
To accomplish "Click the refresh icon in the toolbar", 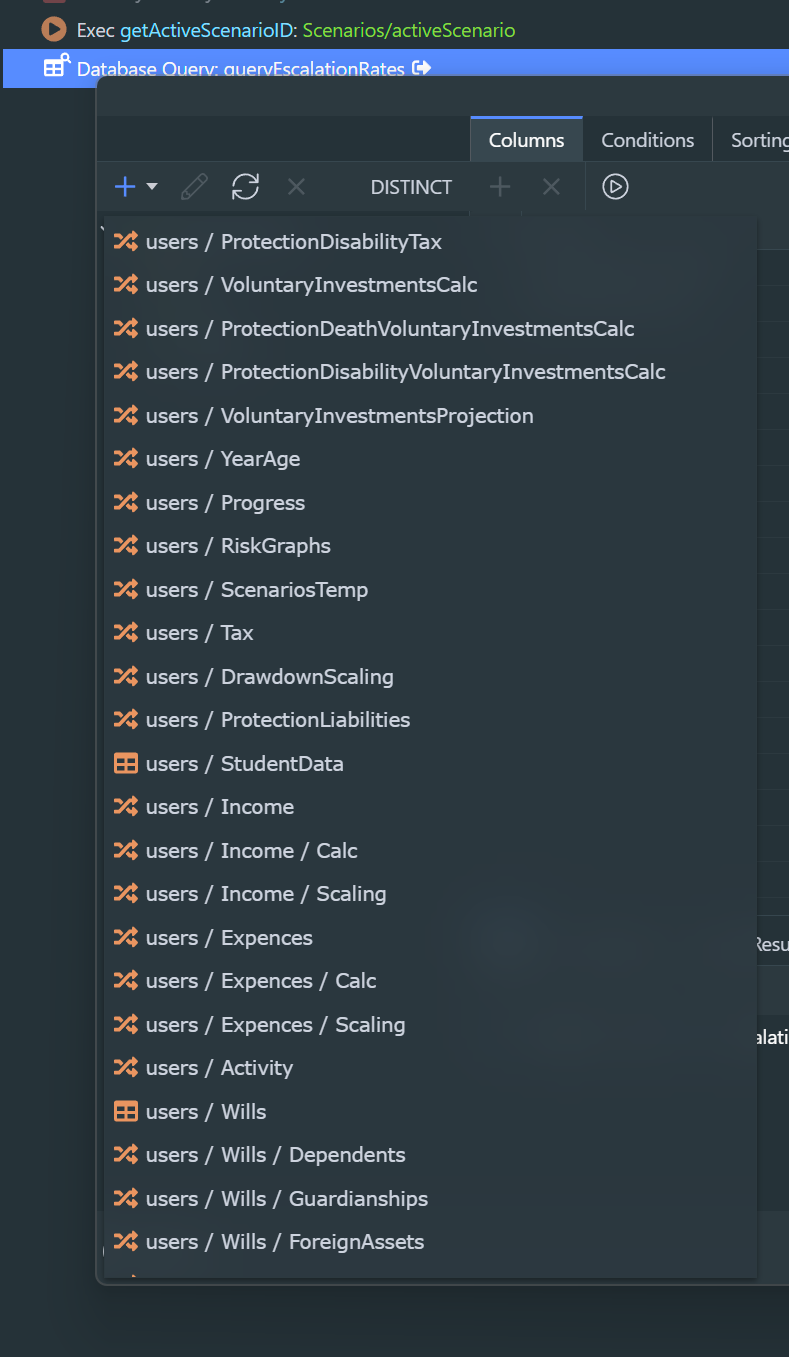I will point(245,187).
